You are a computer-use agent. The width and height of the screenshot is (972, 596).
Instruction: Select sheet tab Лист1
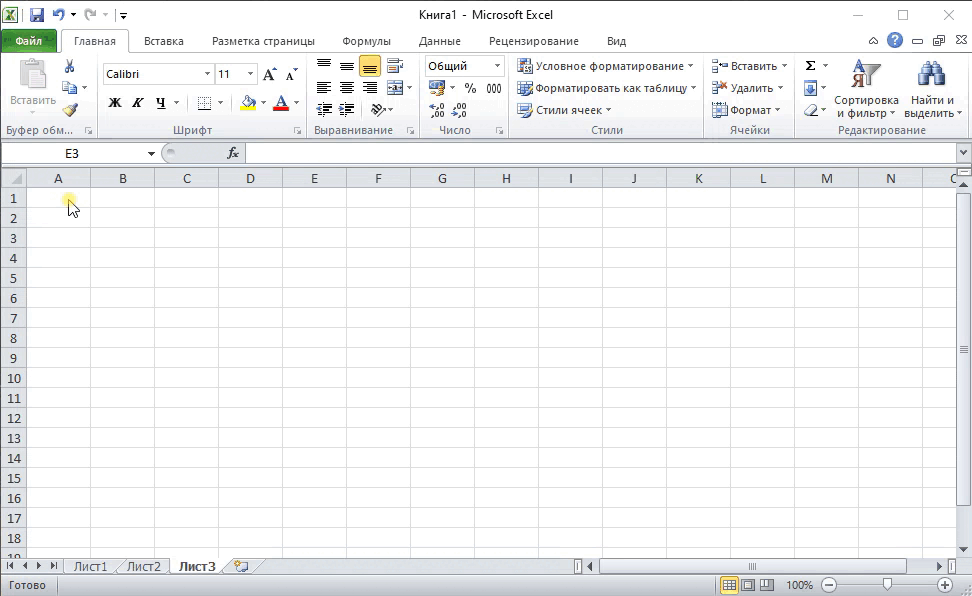tap(91, 566)
